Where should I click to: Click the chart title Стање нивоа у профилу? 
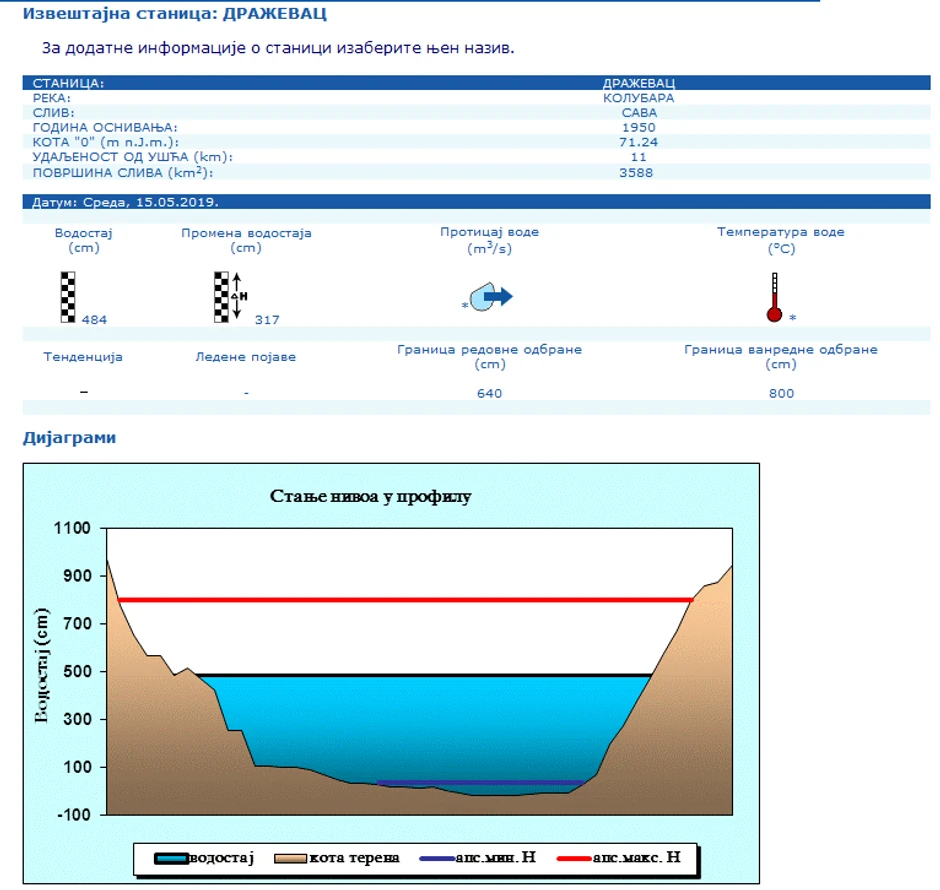pos(370,496)
